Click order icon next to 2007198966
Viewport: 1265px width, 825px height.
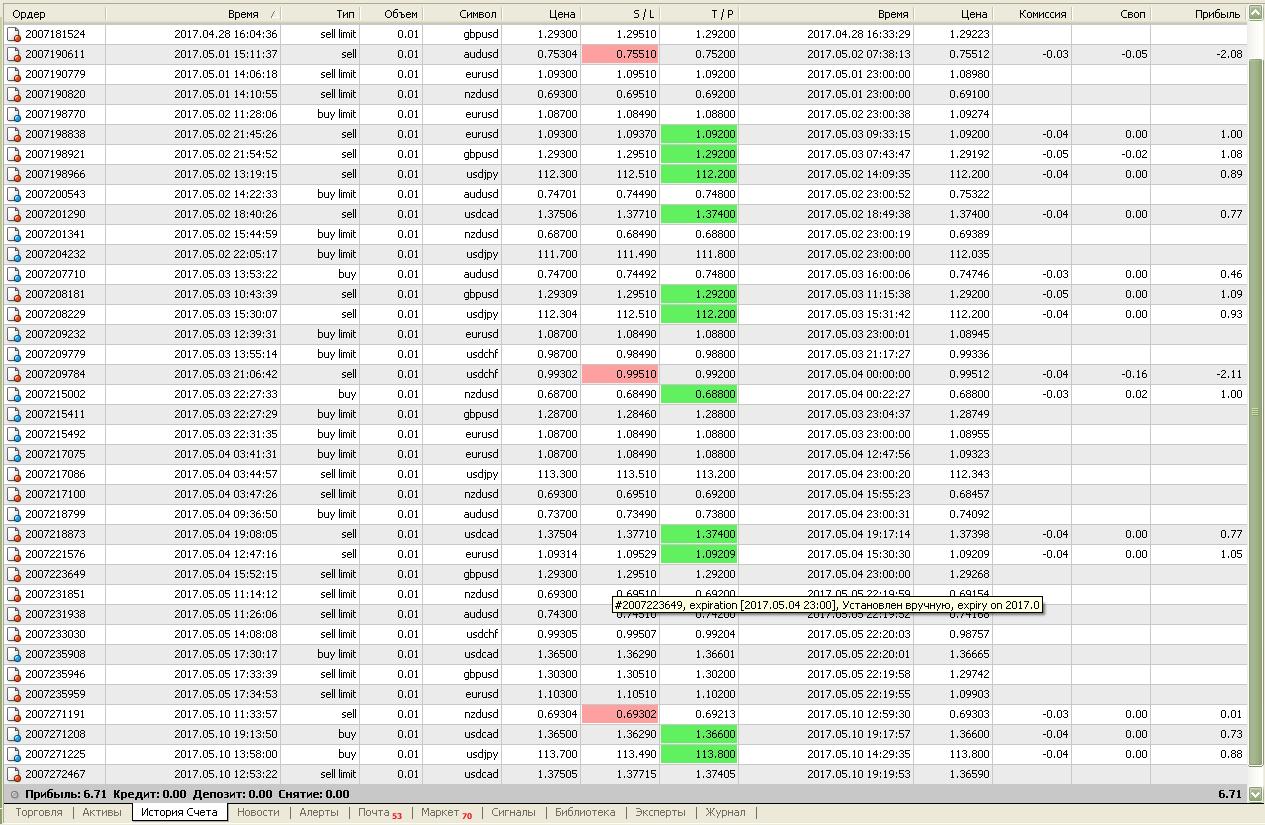[x=14, y=174]
